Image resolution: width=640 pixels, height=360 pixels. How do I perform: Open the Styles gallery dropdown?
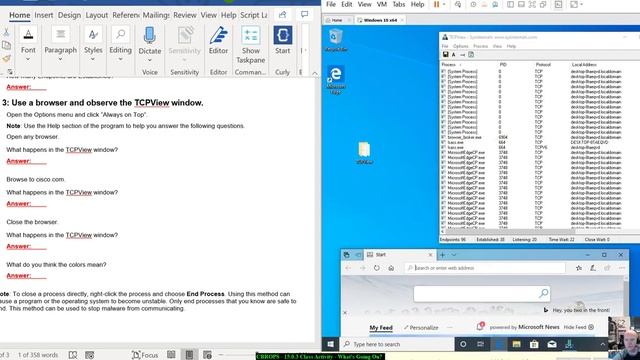click(x=93, y=59)
